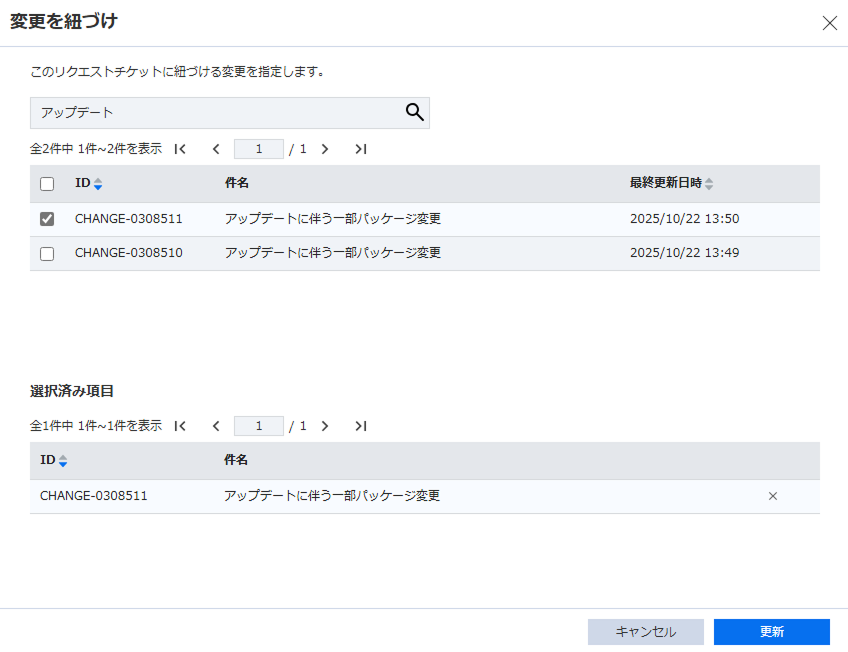The width and height of the screenshot is (848, 652).
Task: Sort search results by ID column
Action: point(98,184)
